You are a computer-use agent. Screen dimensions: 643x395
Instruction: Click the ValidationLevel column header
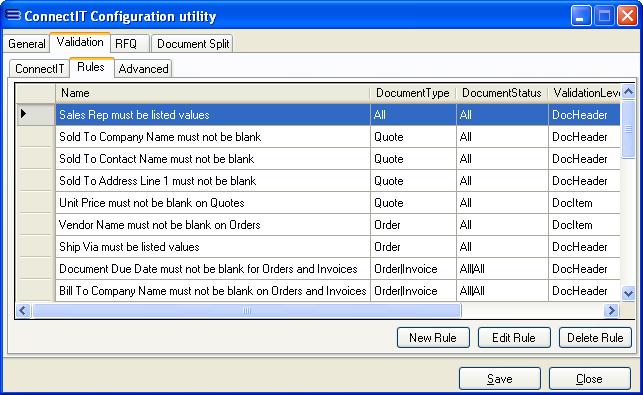point(585,93)
